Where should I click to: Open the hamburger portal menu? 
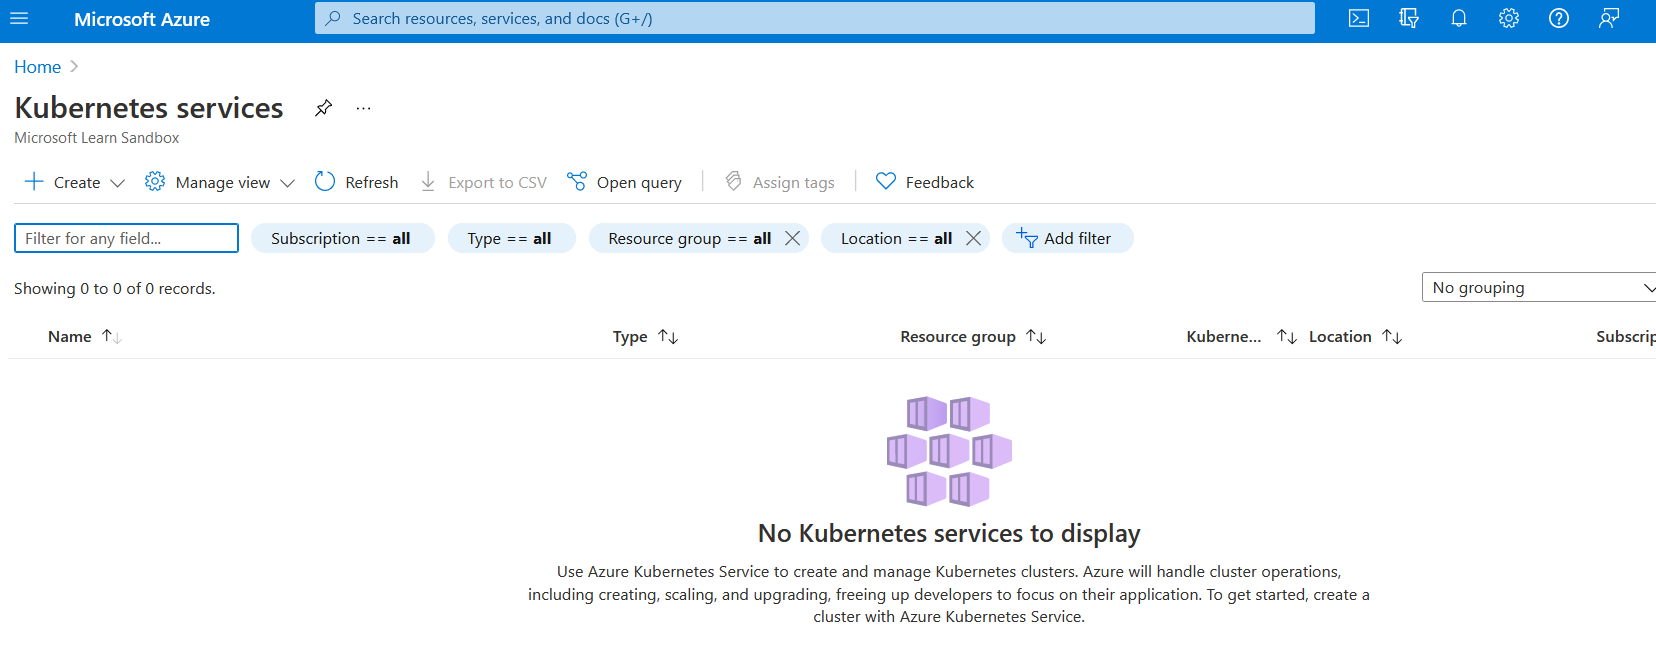tap(19, 18)
